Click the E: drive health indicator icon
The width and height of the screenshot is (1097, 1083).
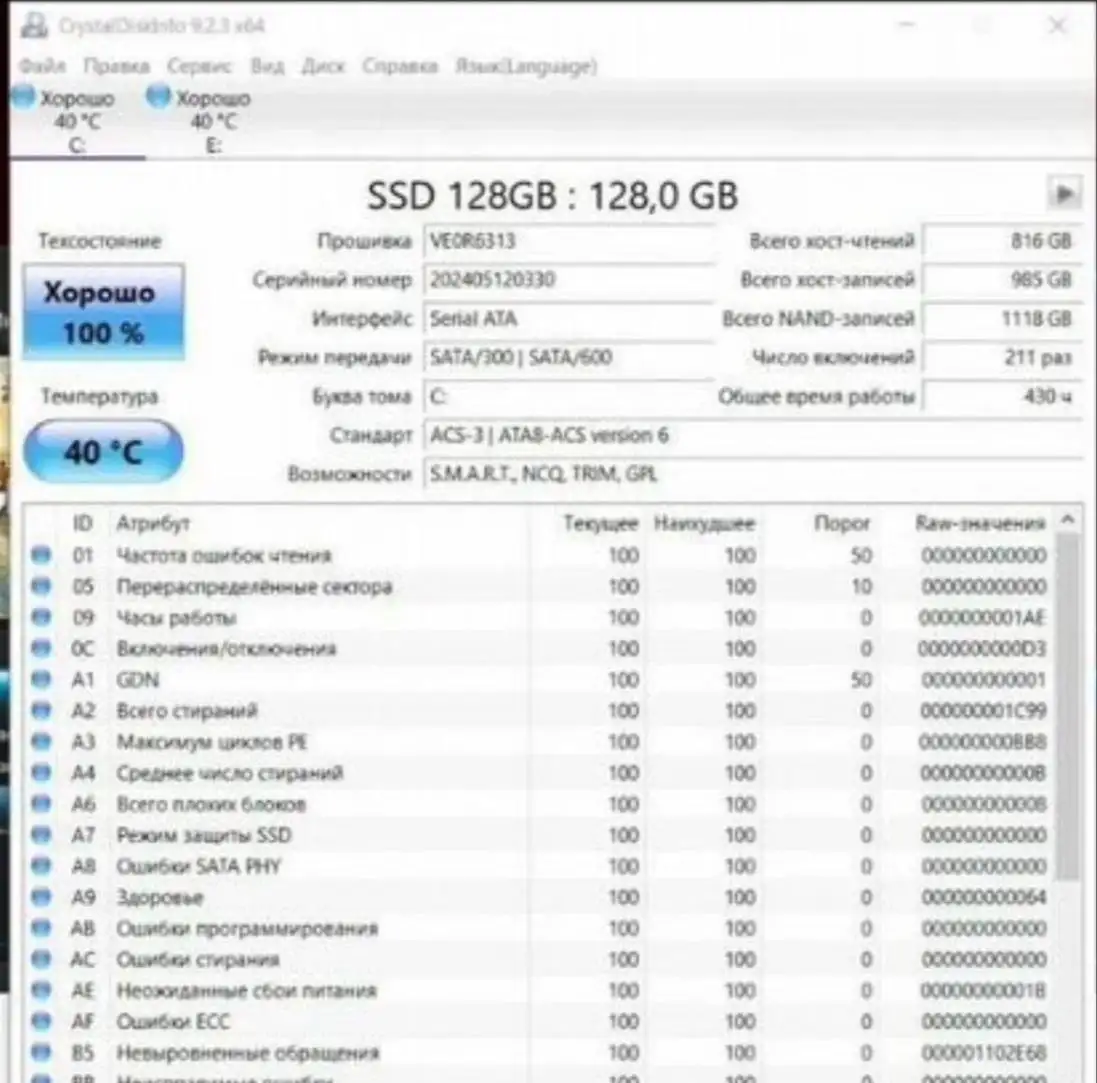tap(157, 98)
